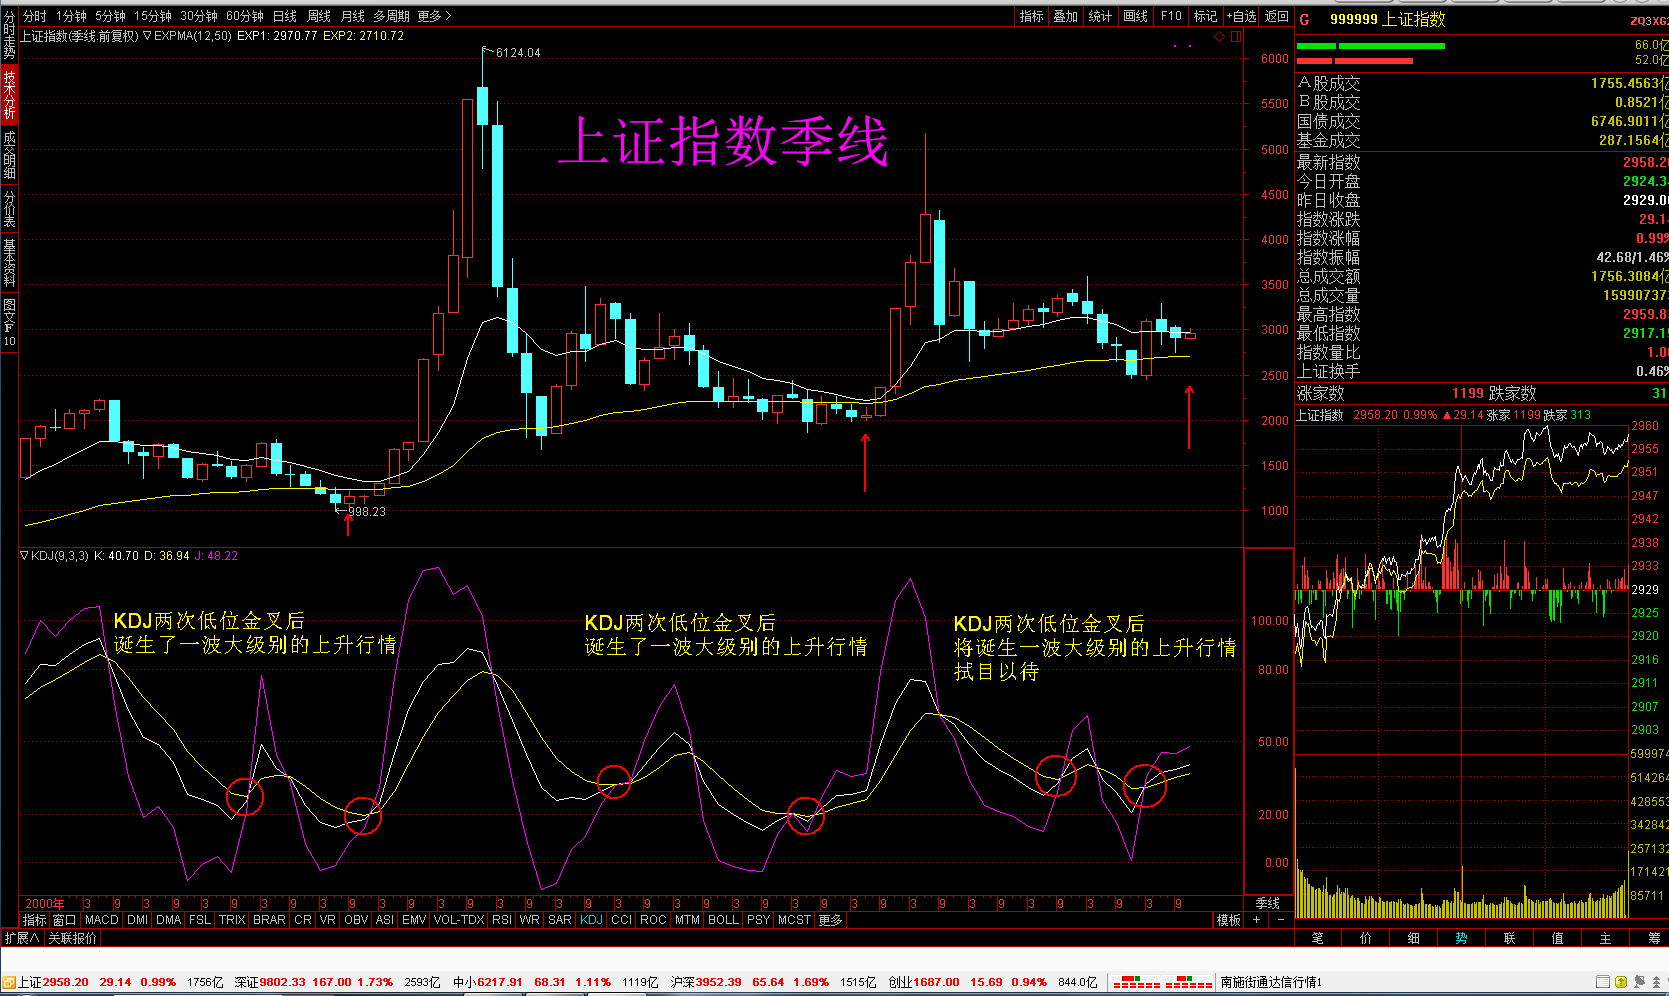Open the 季线 period selector
The height and width of the screenshot is (996, 1669).
[1268, 903]
